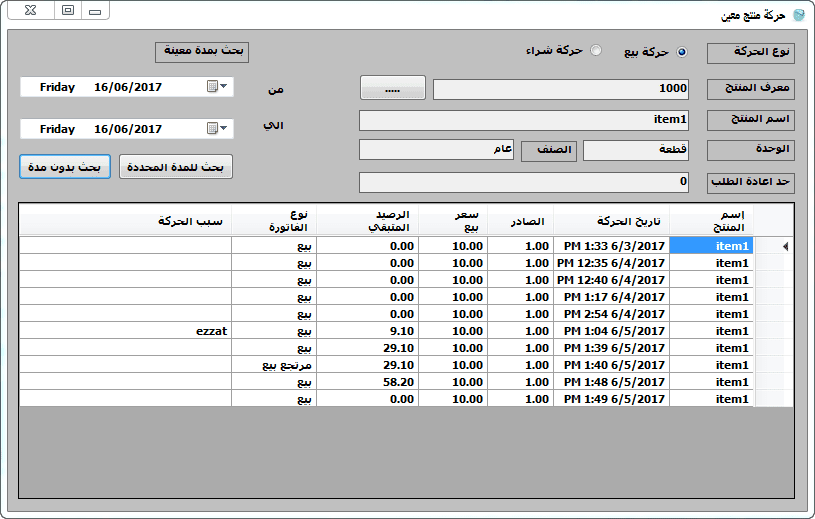Click the سعر بيع column header
815x519 pixels.
(x=453, y=221)
